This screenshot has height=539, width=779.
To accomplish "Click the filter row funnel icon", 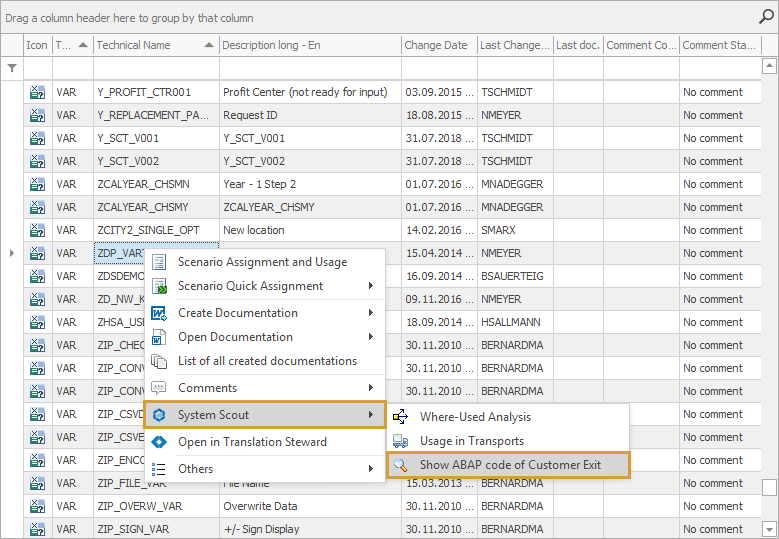I will (12, 68).
